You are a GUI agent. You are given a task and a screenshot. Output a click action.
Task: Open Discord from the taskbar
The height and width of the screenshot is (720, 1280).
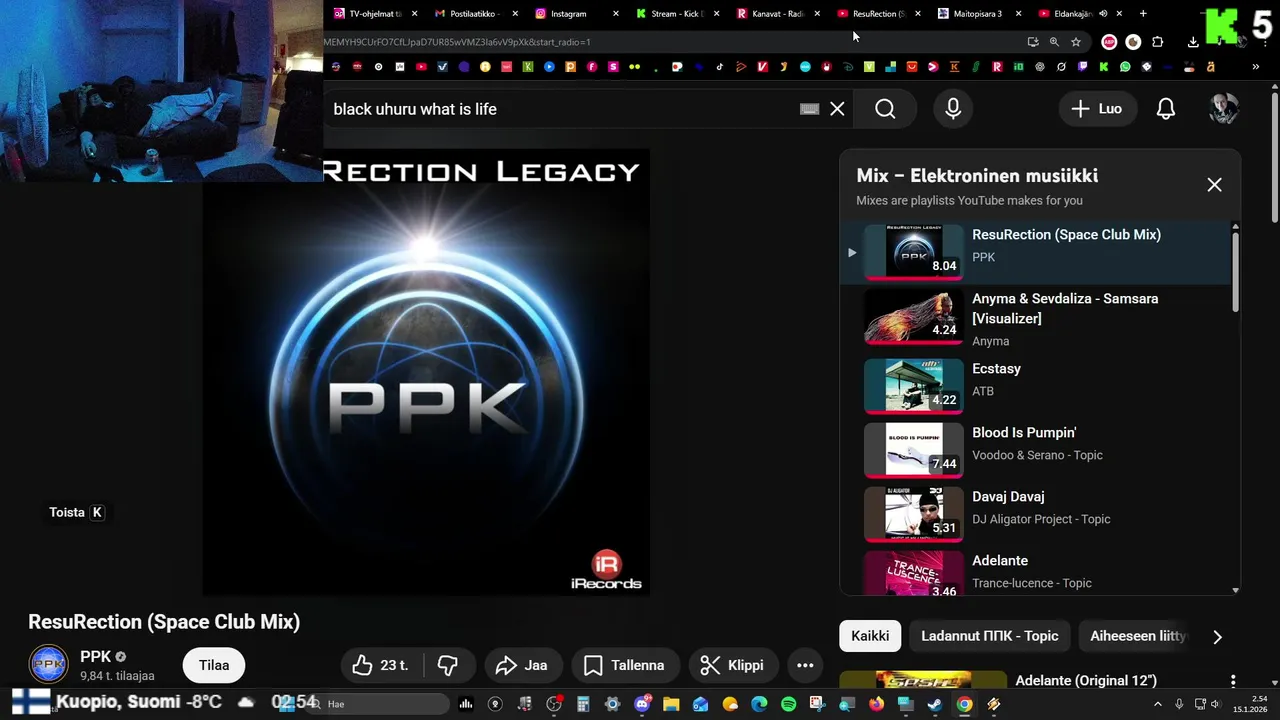(x=642, y=704)
